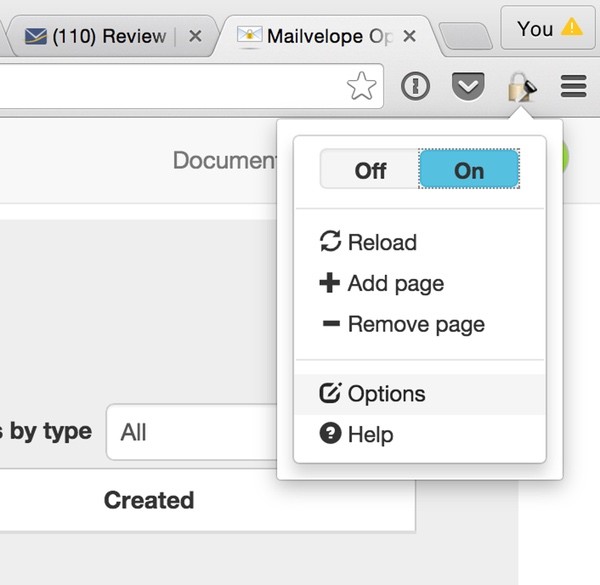Switch Mailvelope to On
600x585 pixels.
coord(469,169)
